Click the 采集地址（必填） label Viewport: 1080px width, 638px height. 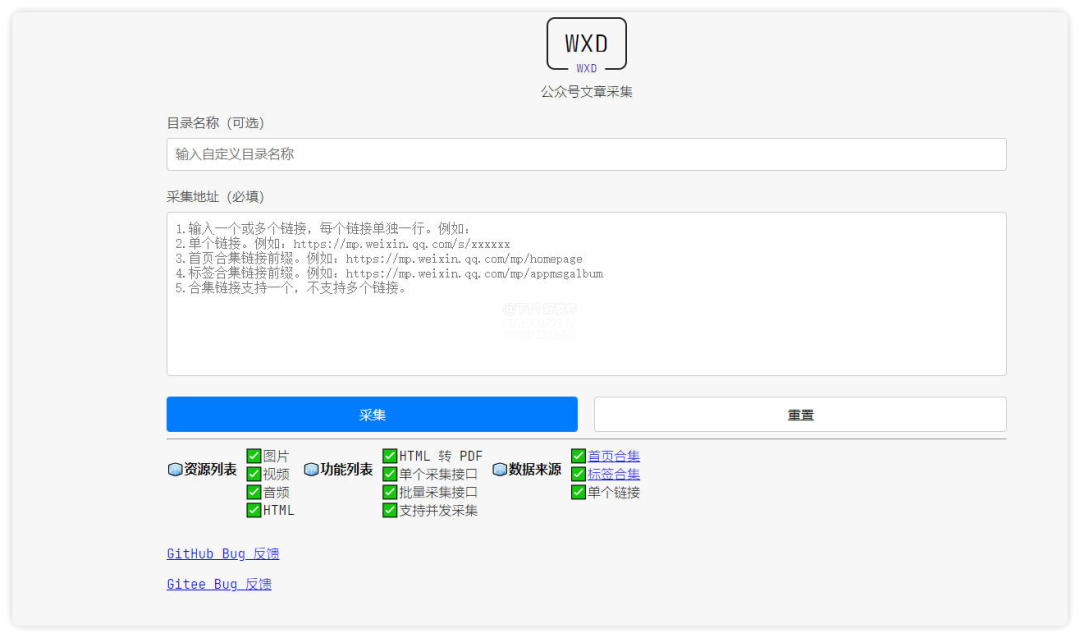click(x=216, y=196)
